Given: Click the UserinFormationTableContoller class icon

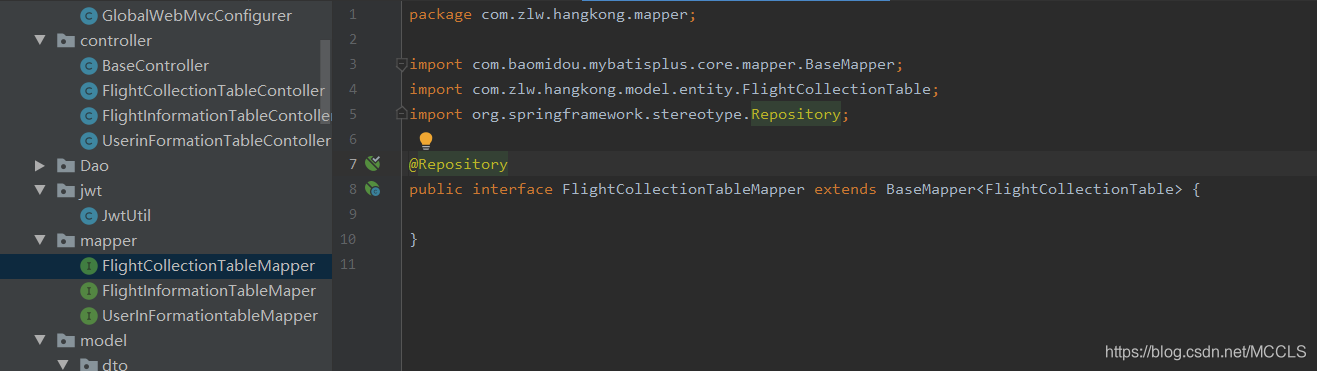Looking at the screenshot, I should [x=88, y=141].
